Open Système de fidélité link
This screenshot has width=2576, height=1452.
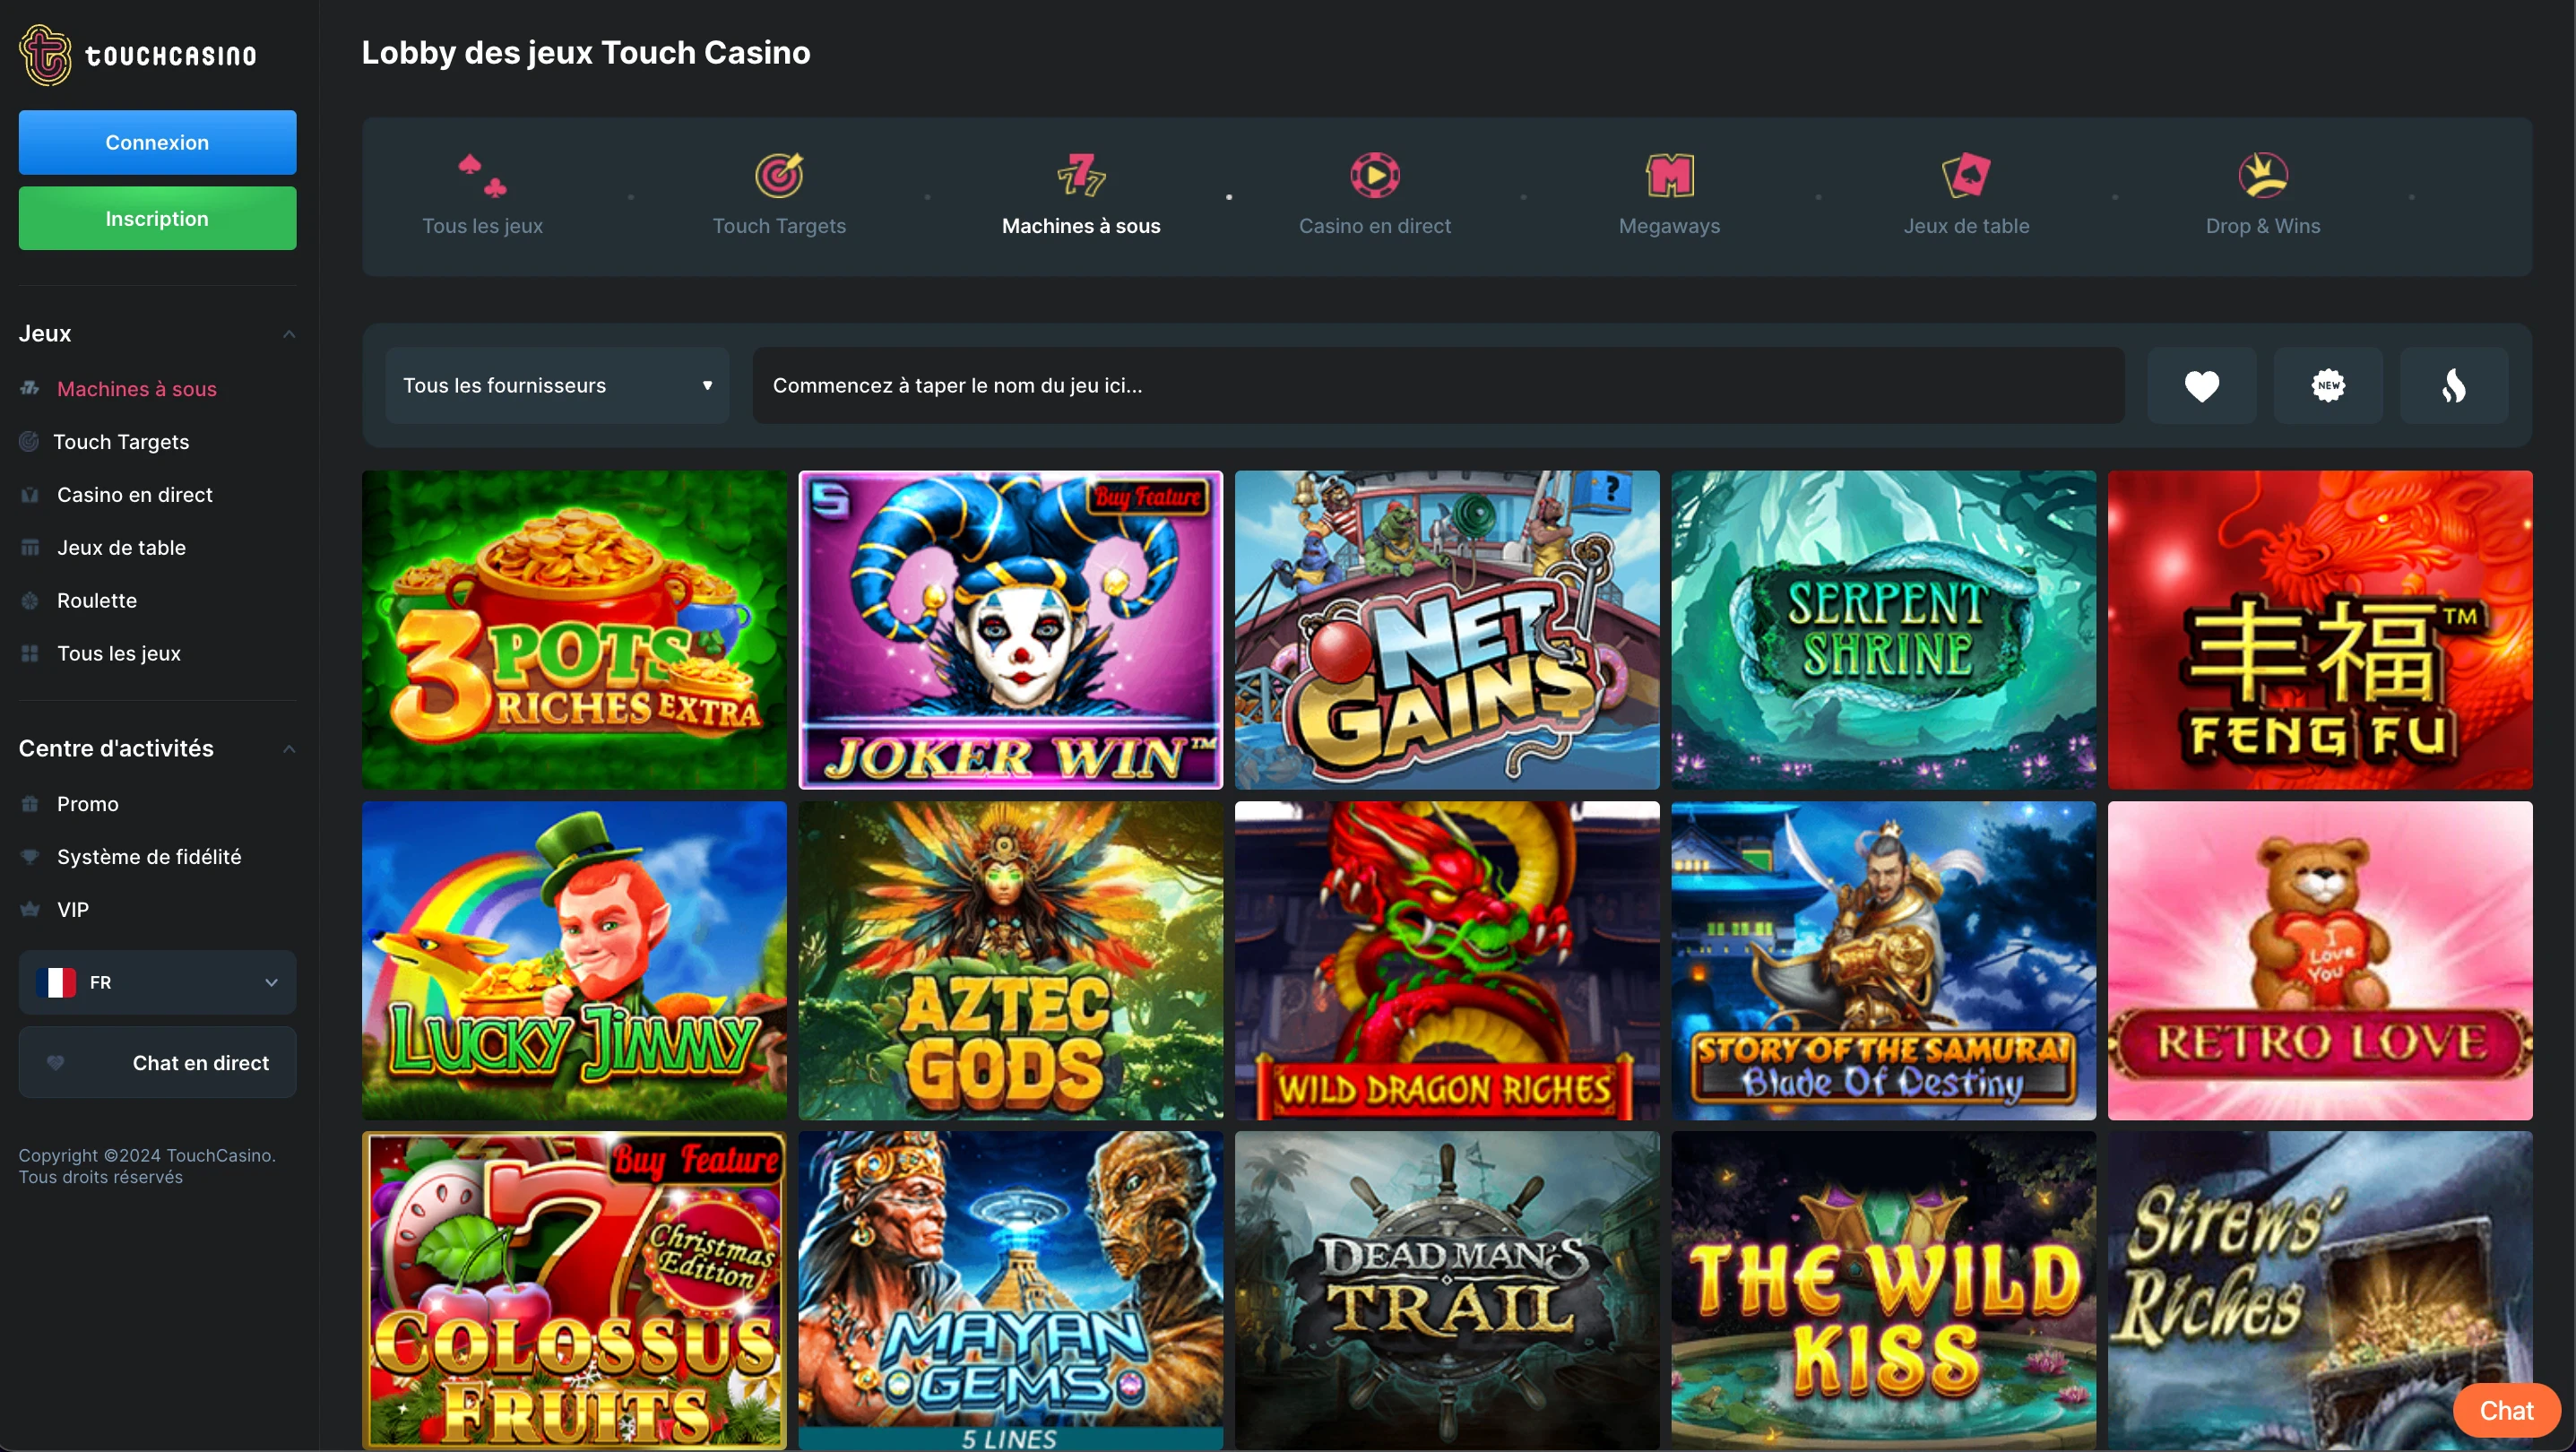click(149, 857)
